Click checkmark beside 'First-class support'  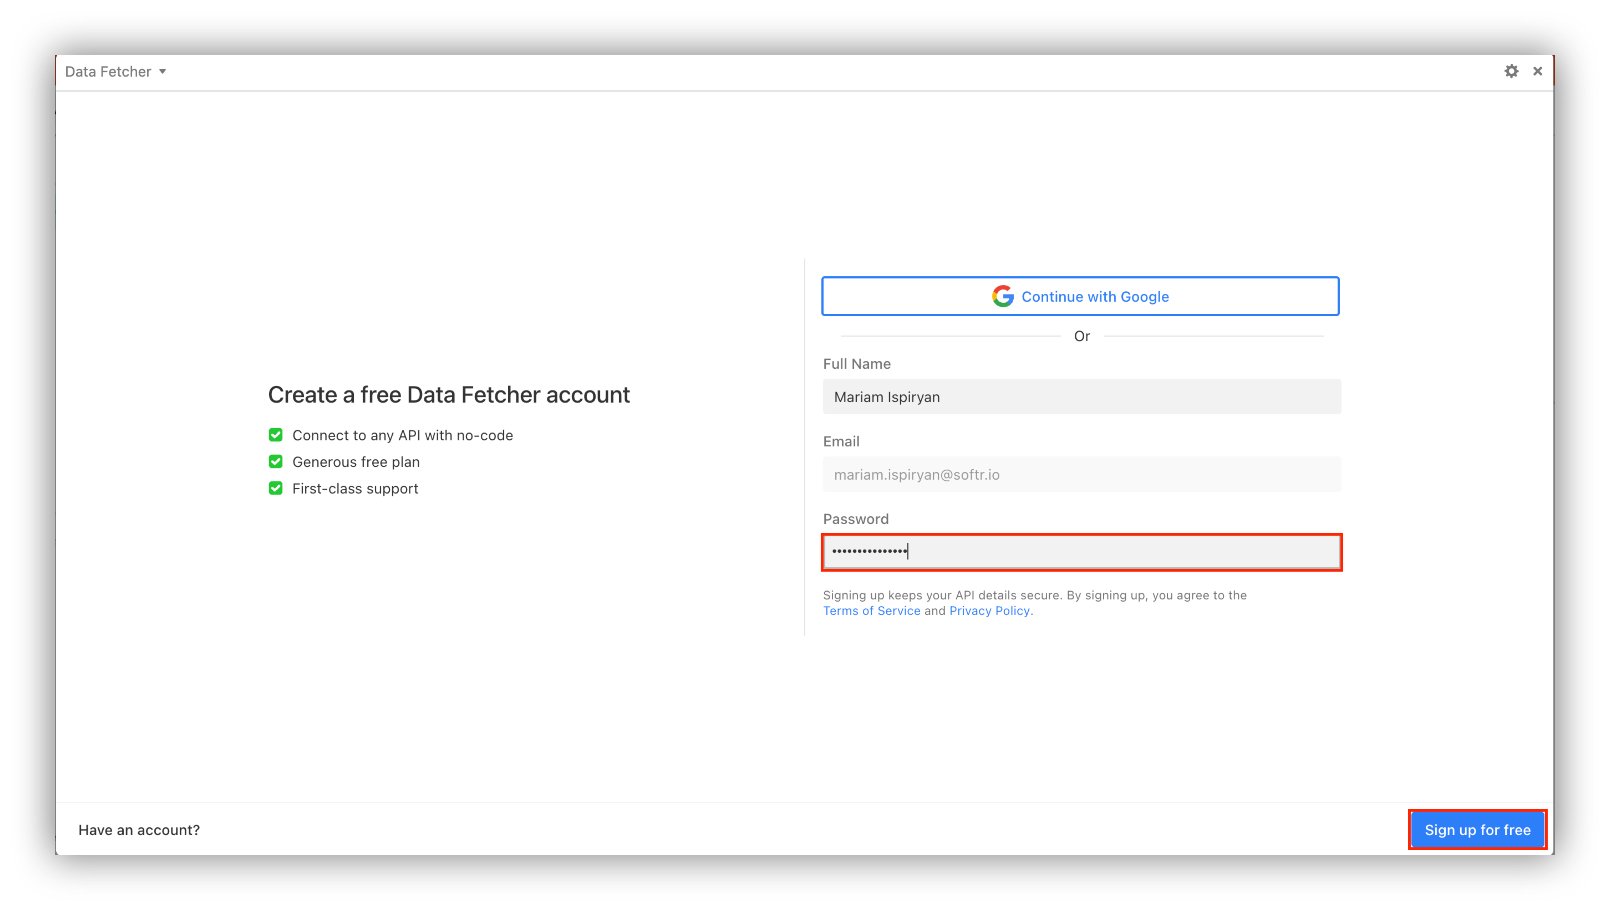point(276,488)
